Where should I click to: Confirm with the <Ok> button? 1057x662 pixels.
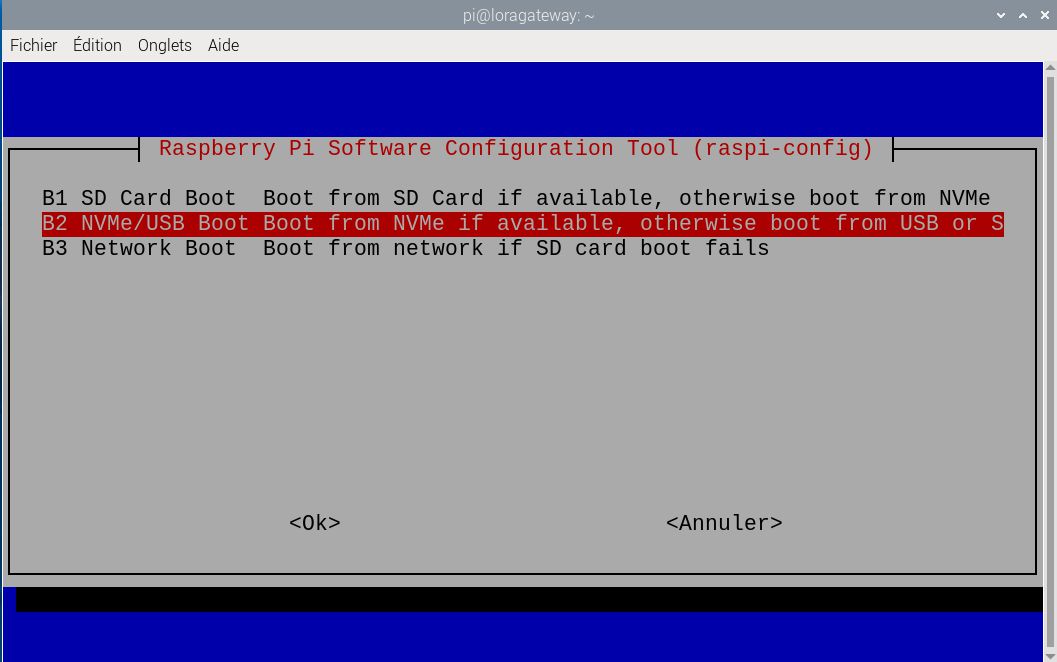315,523
